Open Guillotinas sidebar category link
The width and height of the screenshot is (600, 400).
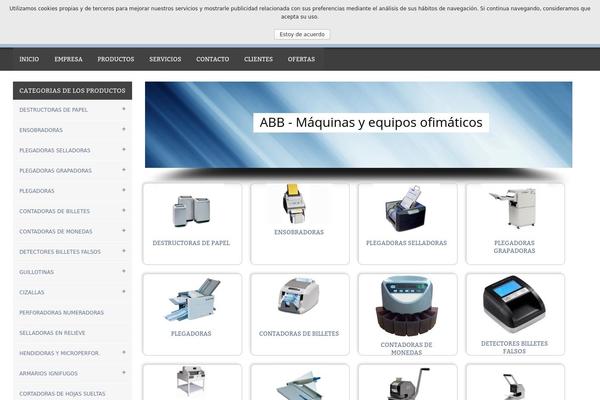(x=36, y=272)
